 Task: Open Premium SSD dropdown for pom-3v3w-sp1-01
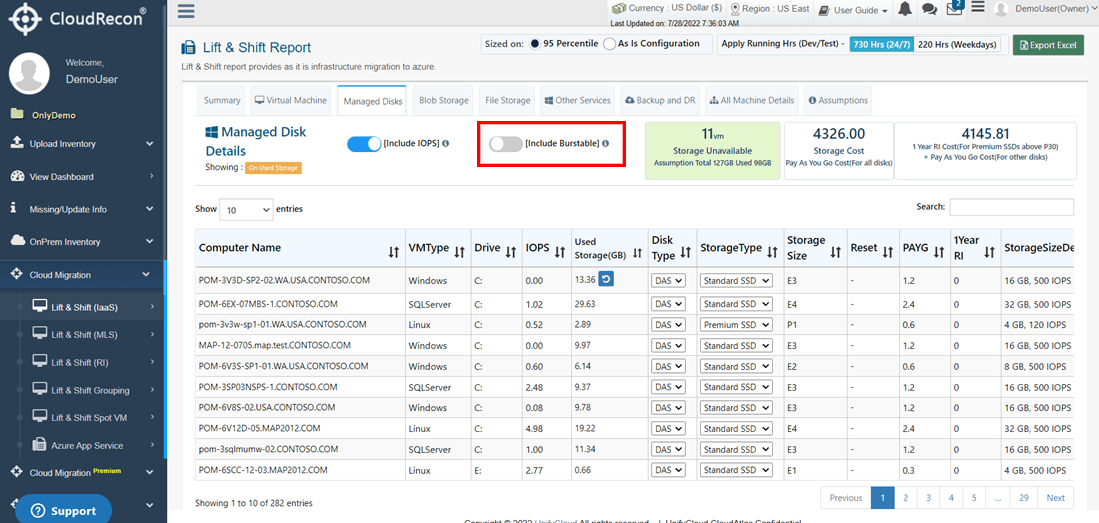736,325
